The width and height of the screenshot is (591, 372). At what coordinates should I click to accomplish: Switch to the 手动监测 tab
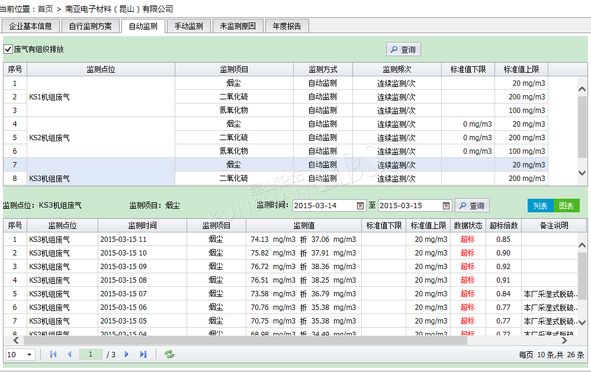[x=188, y=26]
